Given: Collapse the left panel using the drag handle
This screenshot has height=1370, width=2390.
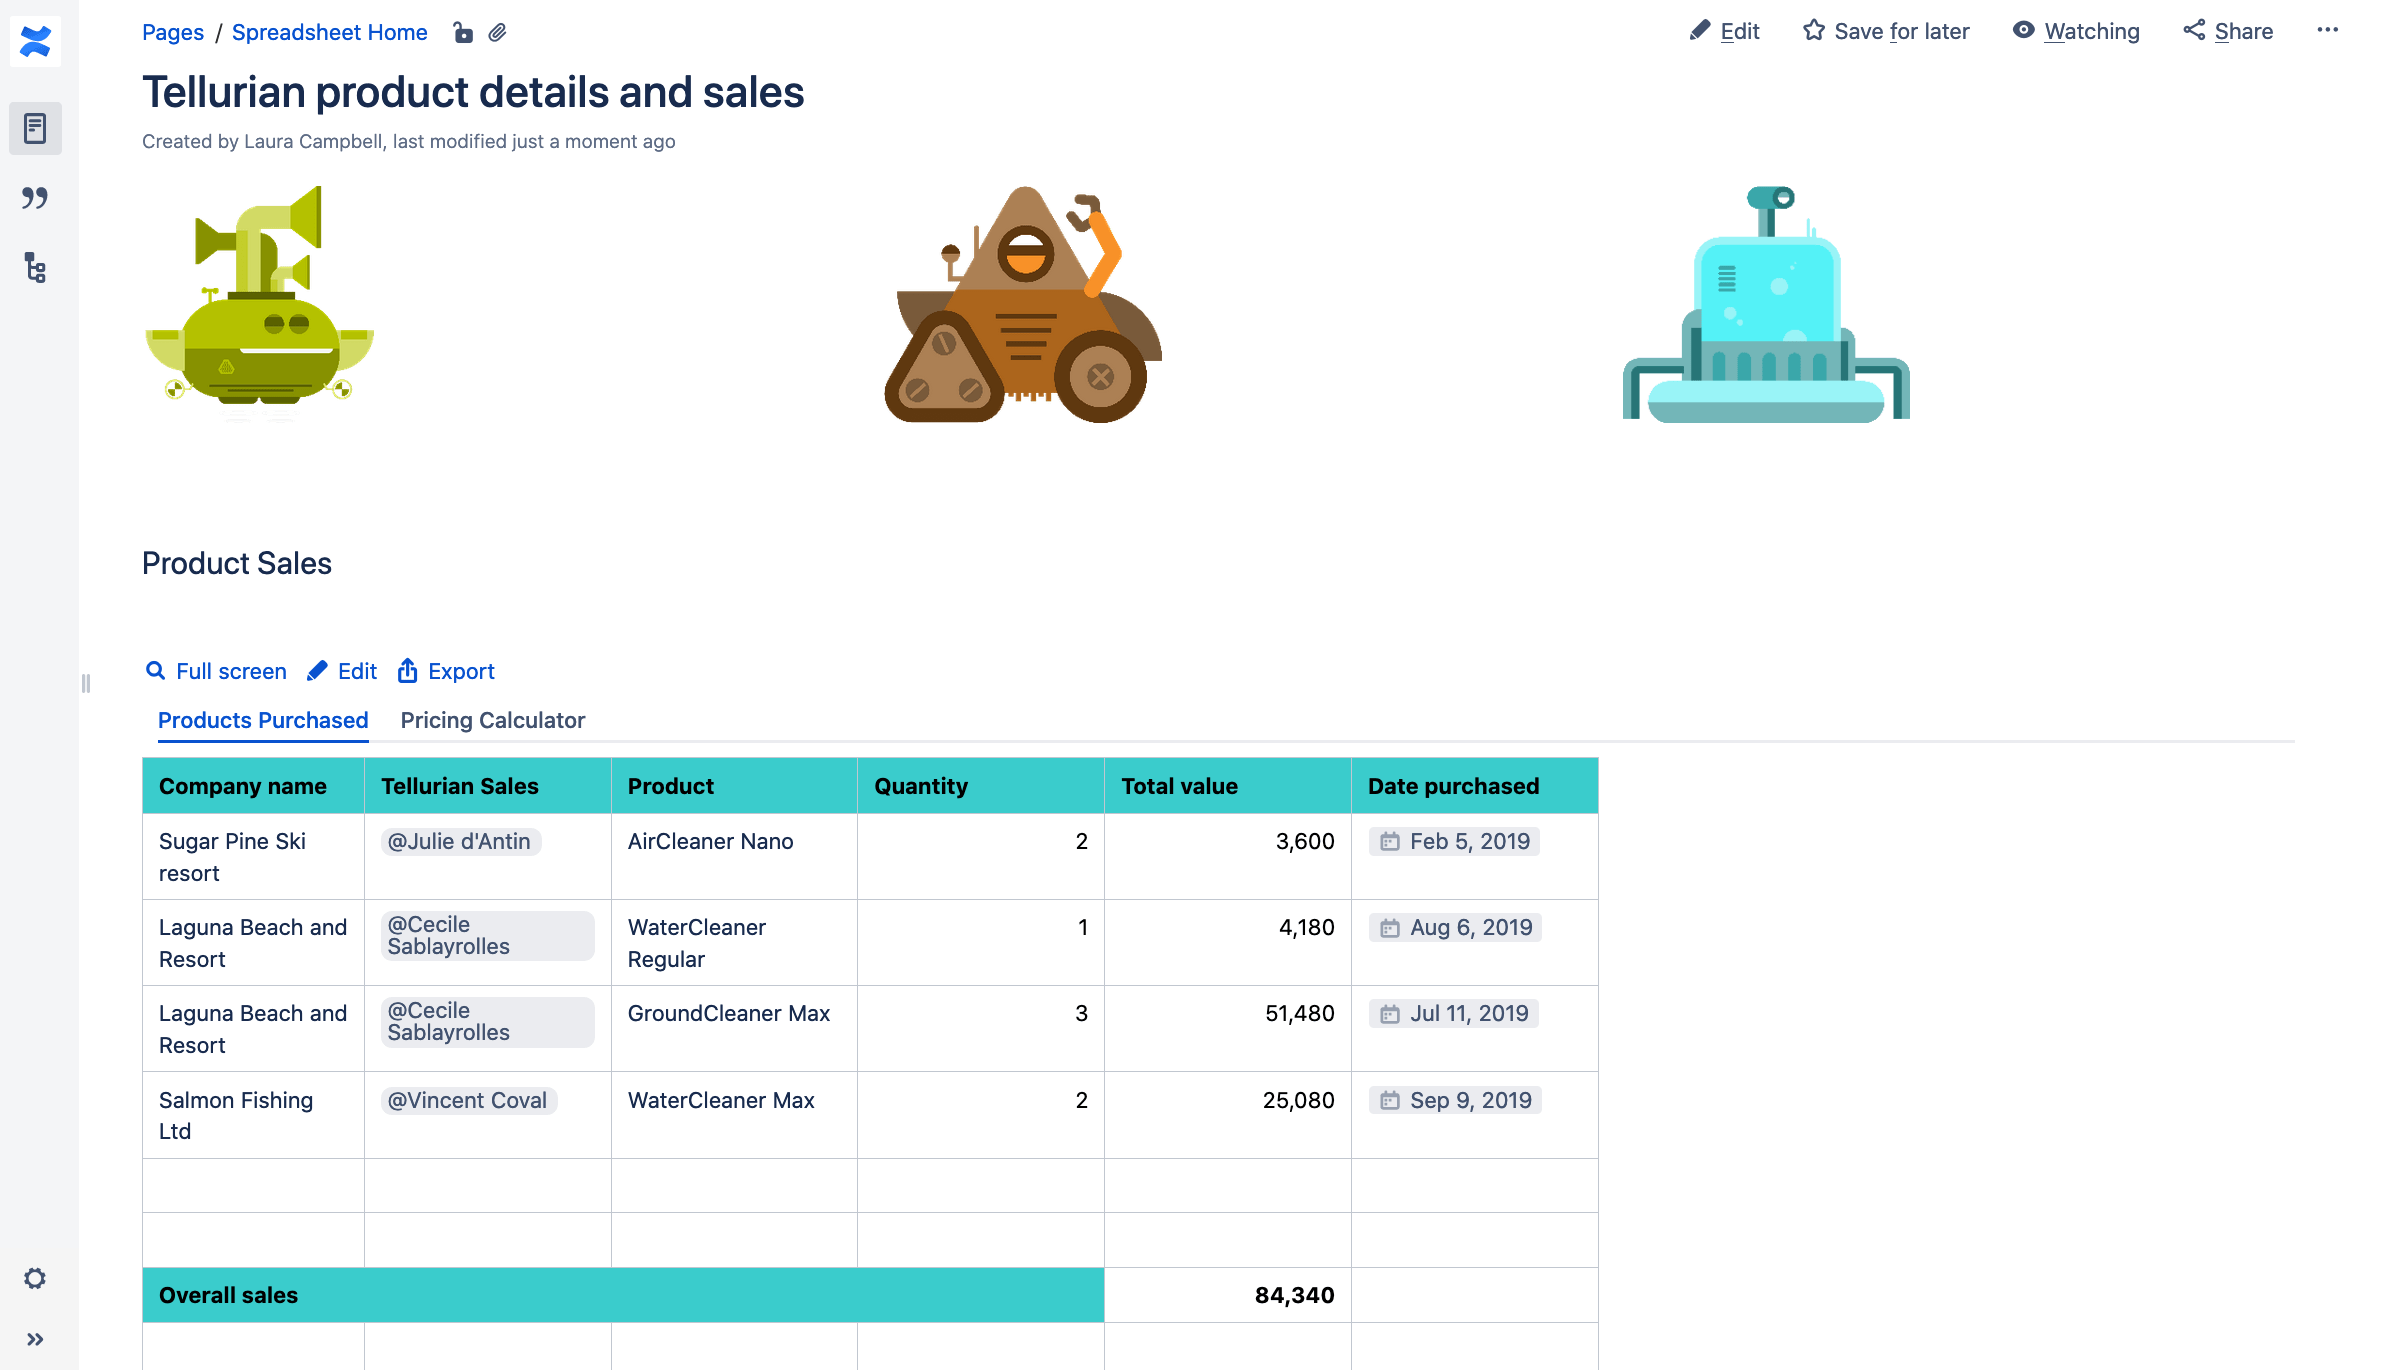Looking at the screenshot, I should (x=85, y=681).
